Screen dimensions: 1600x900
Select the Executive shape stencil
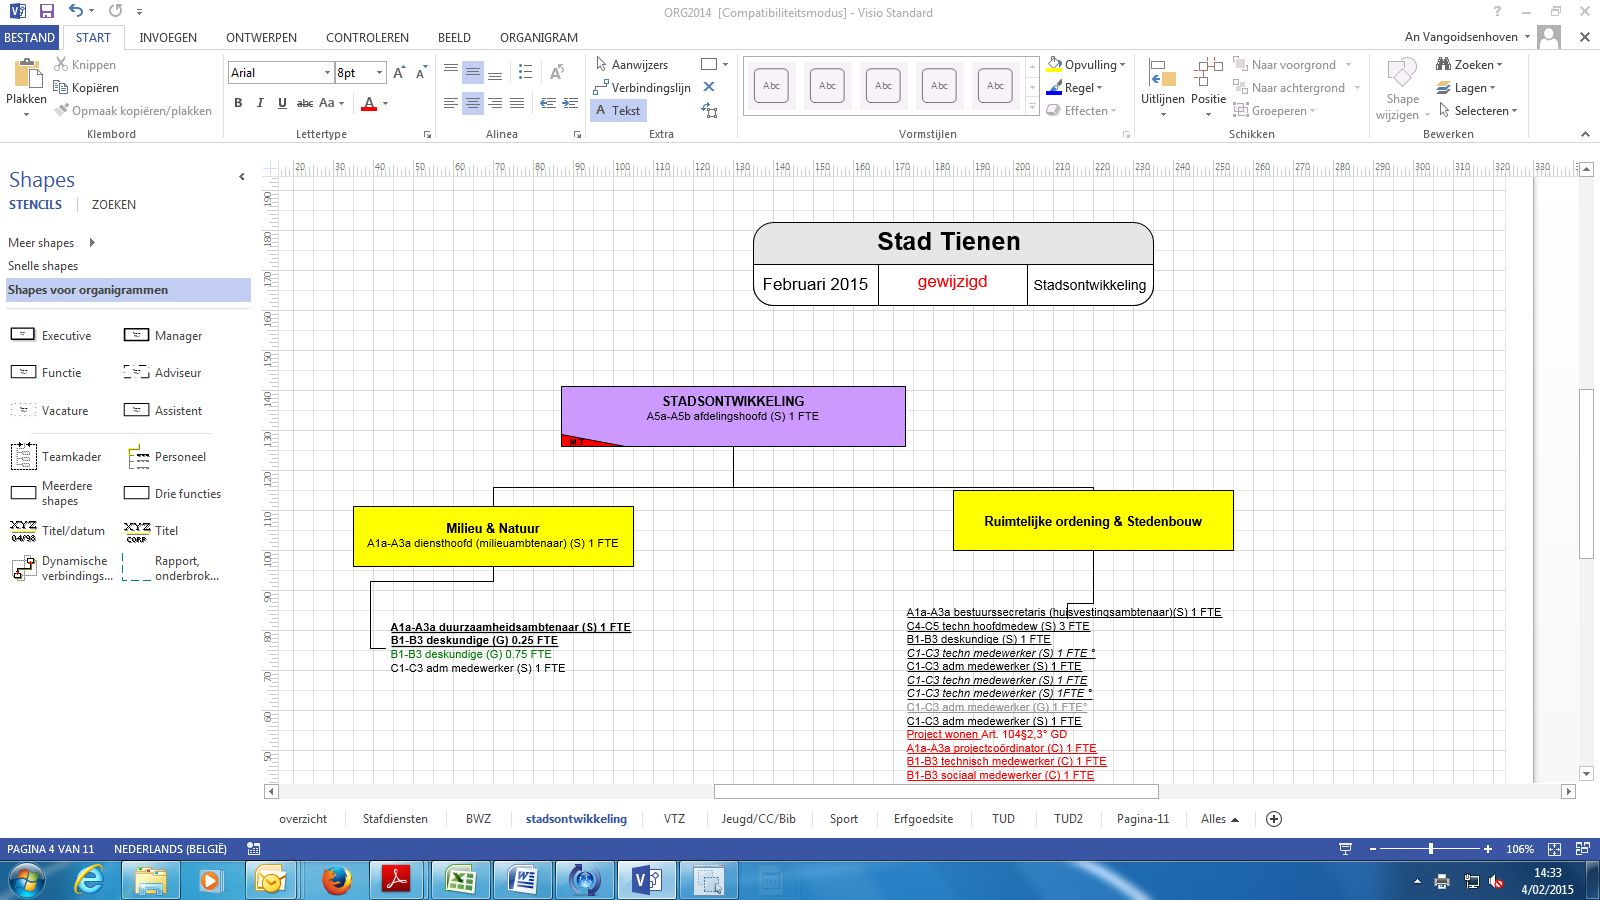51,336
